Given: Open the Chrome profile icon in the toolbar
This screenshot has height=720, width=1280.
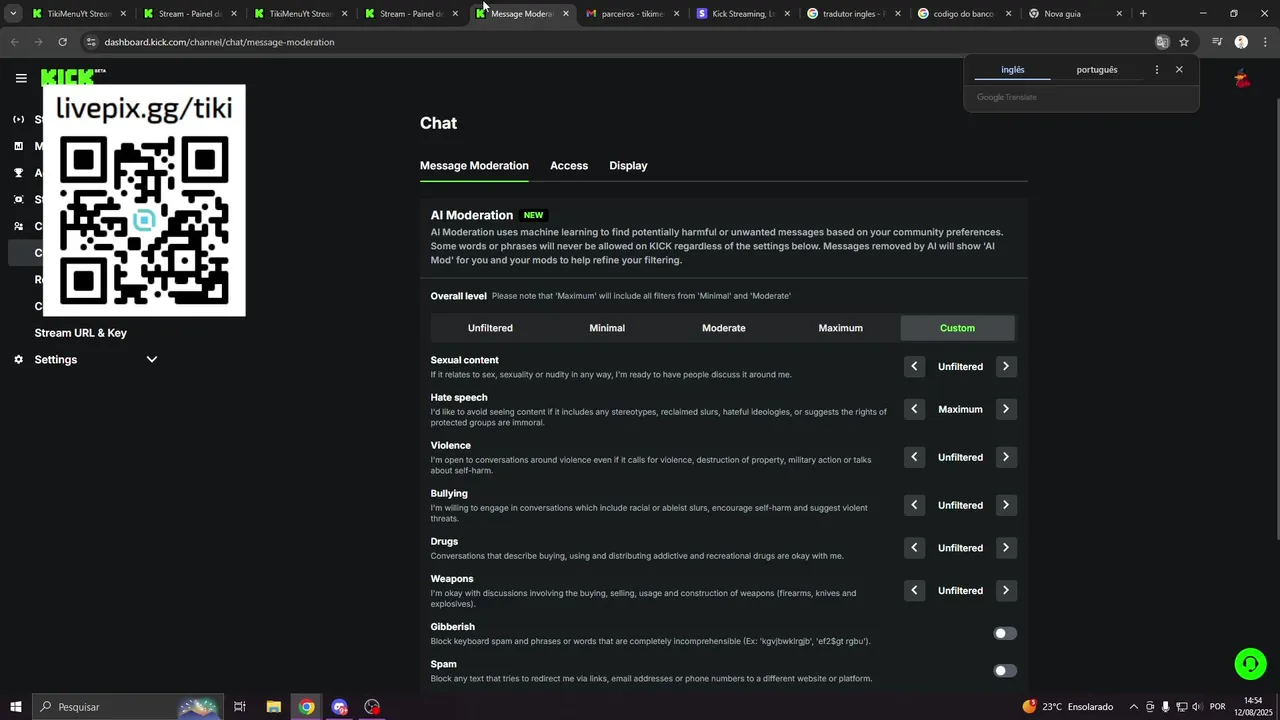Looking at the screenshot, I should click(x=1241, y=42).
